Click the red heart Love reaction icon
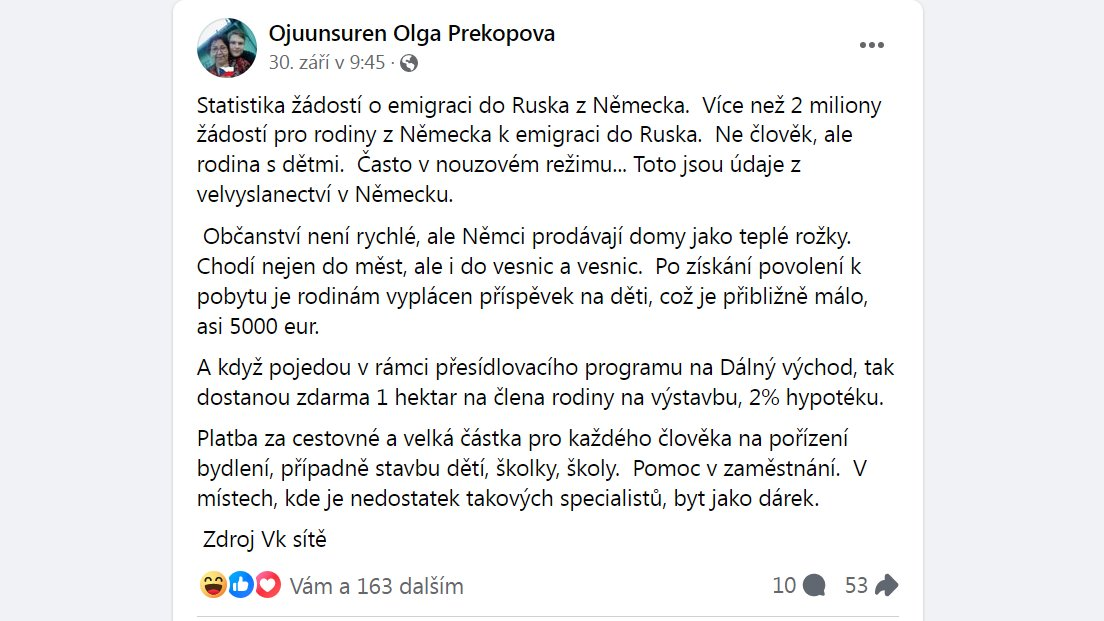 267,585
